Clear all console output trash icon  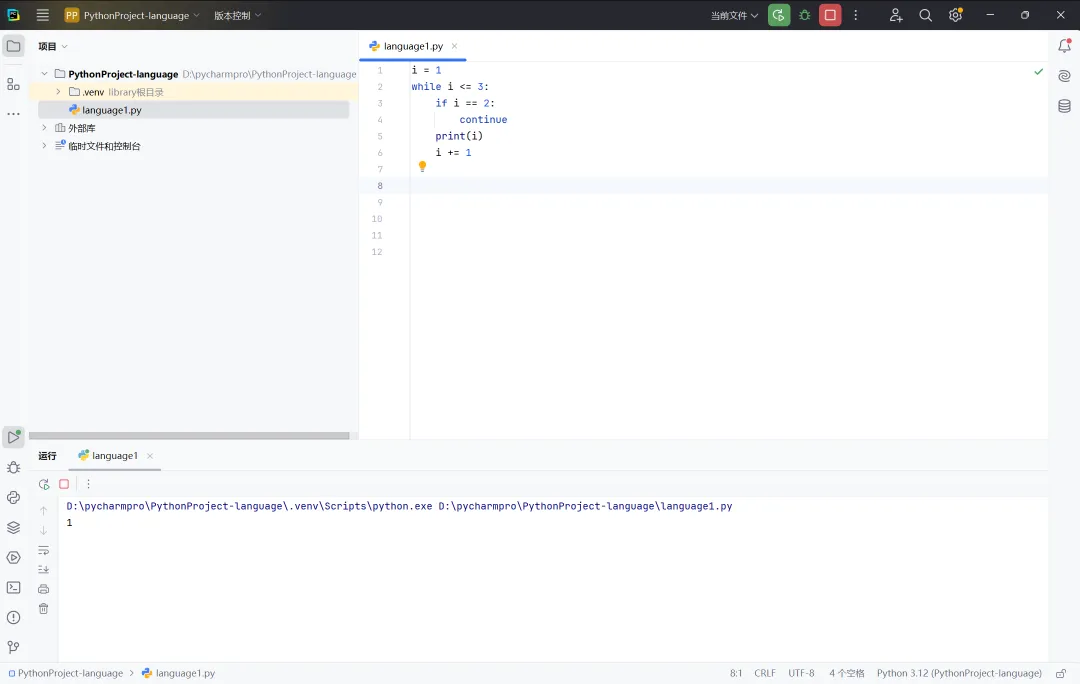point(43,609)
